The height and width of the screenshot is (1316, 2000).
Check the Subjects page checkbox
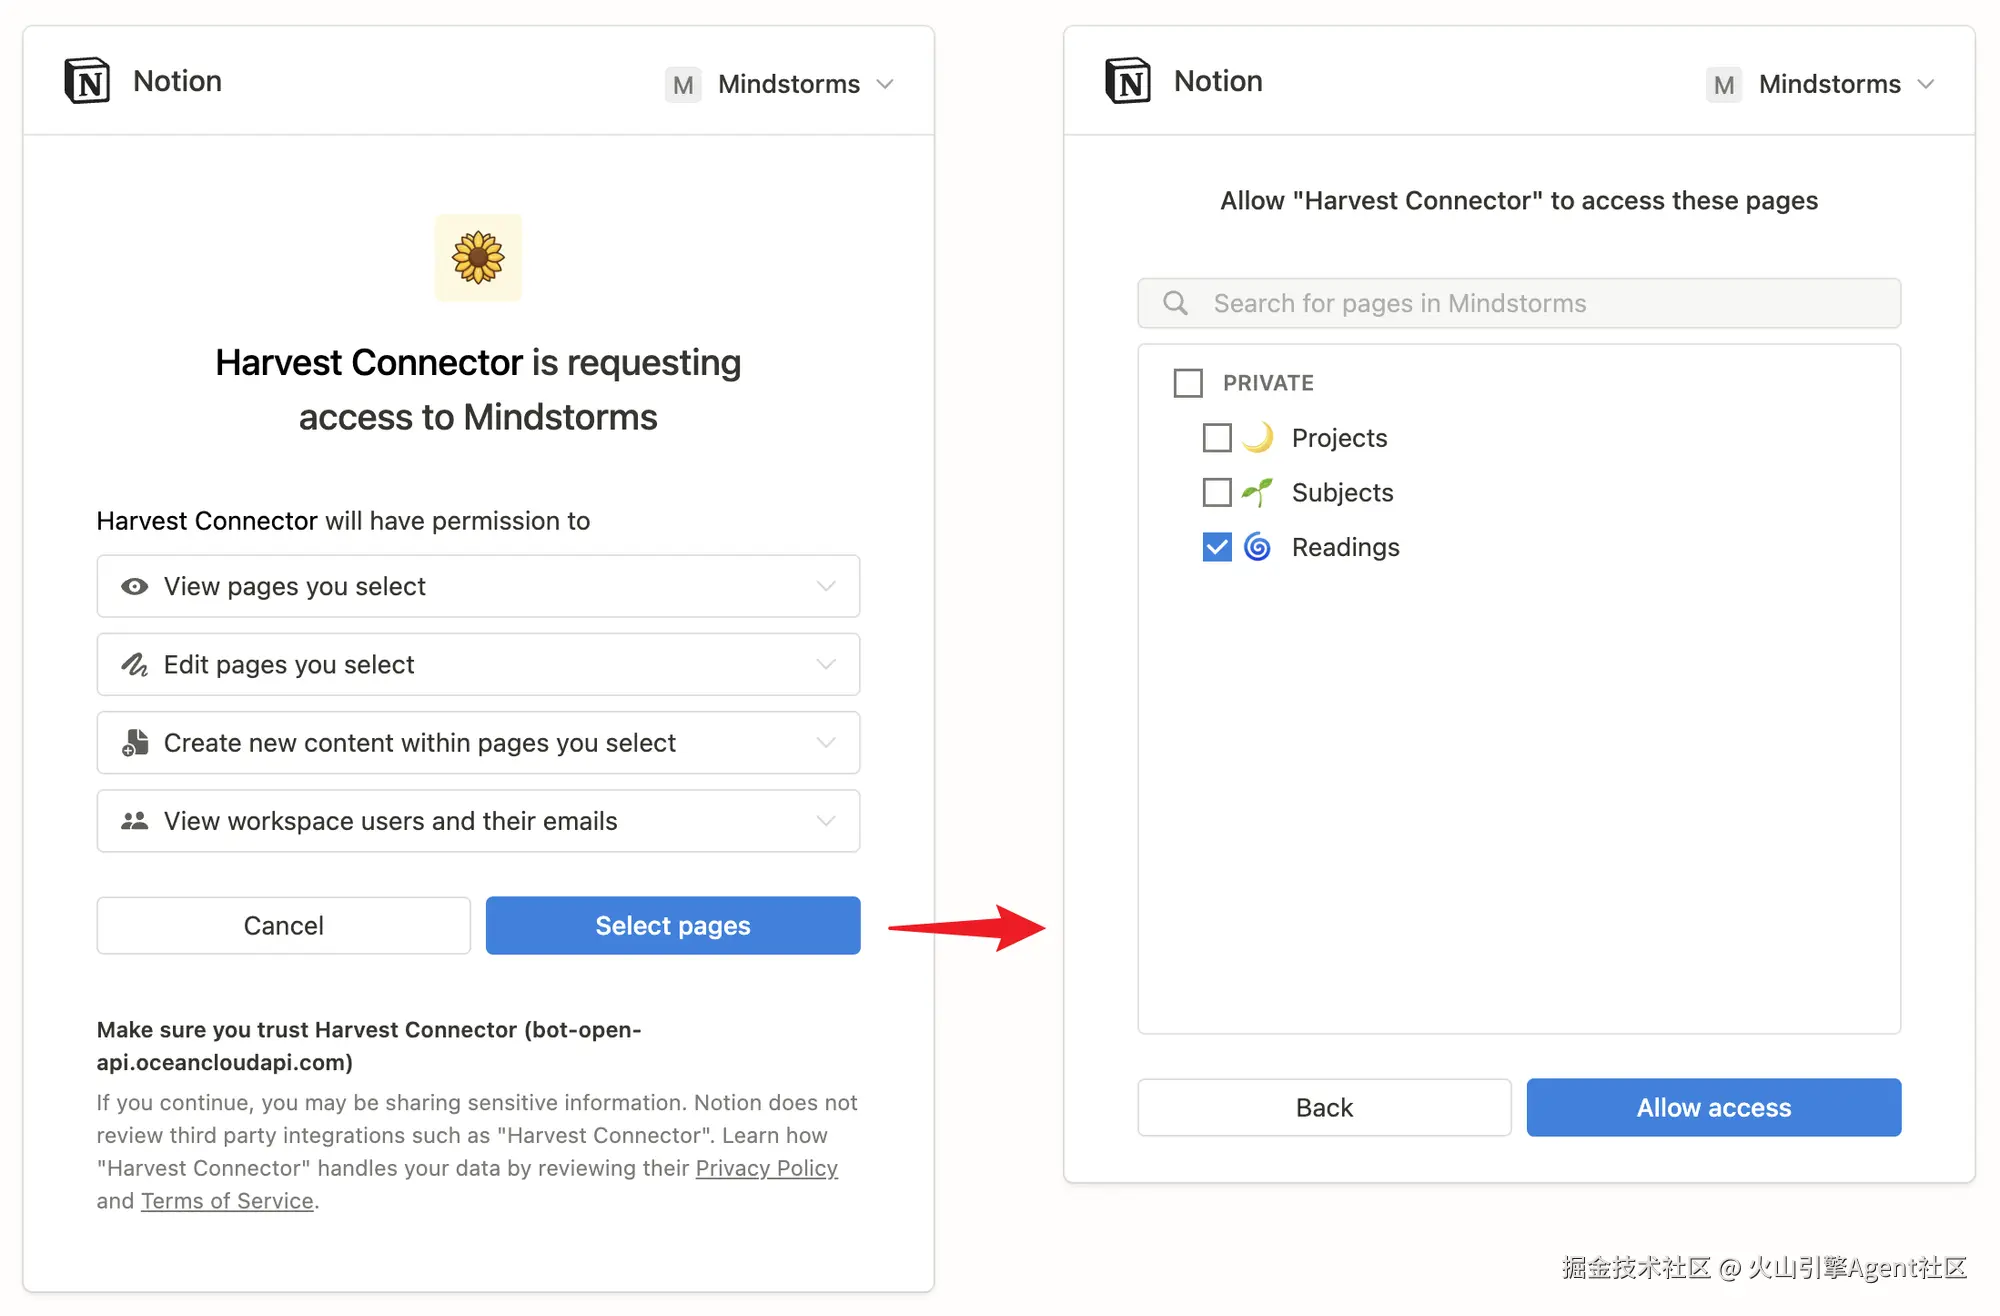(x=1217, y=492)
